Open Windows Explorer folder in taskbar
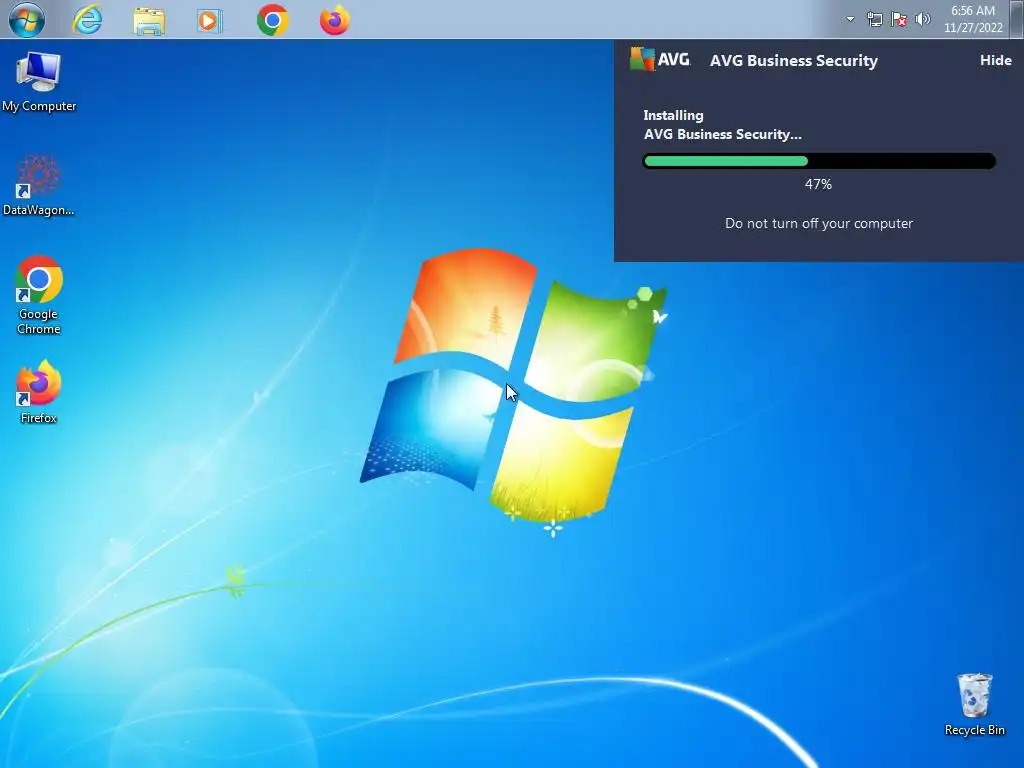 [x=149, y=20]
